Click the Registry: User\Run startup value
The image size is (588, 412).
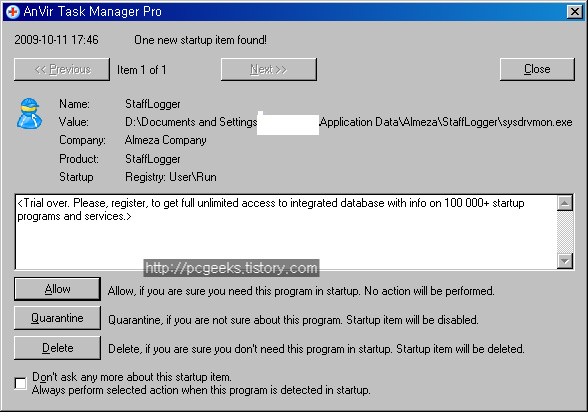[171, 177]
